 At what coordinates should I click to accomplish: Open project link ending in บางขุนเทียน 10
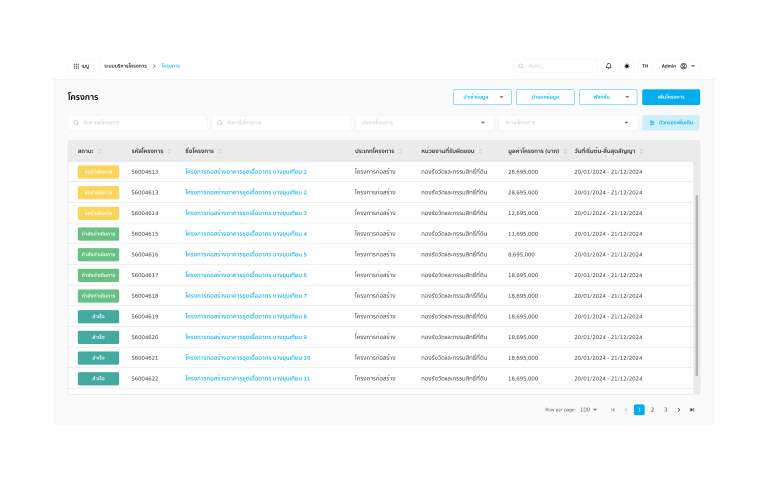point(248,358)
